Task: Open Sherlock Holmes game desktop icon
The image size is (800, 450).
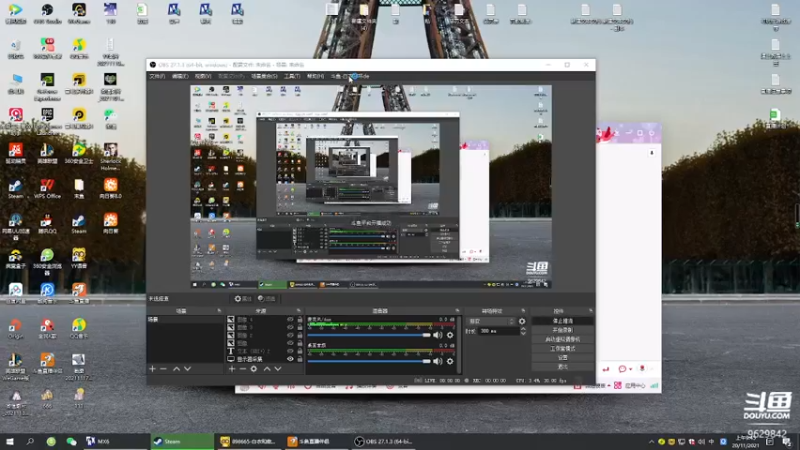Action: pyautogui.click(x=110, y=156)
